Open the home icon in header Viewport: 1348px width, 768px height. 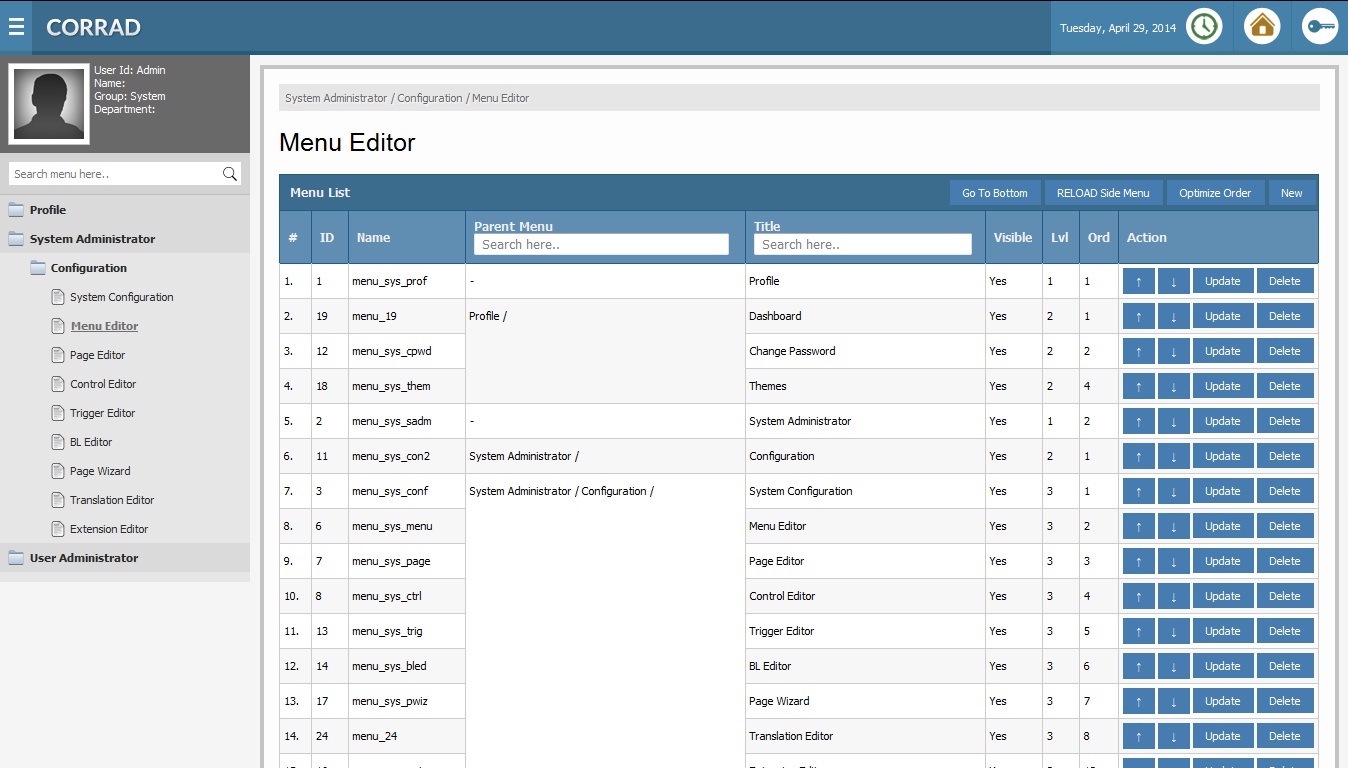coord(1262,27)
